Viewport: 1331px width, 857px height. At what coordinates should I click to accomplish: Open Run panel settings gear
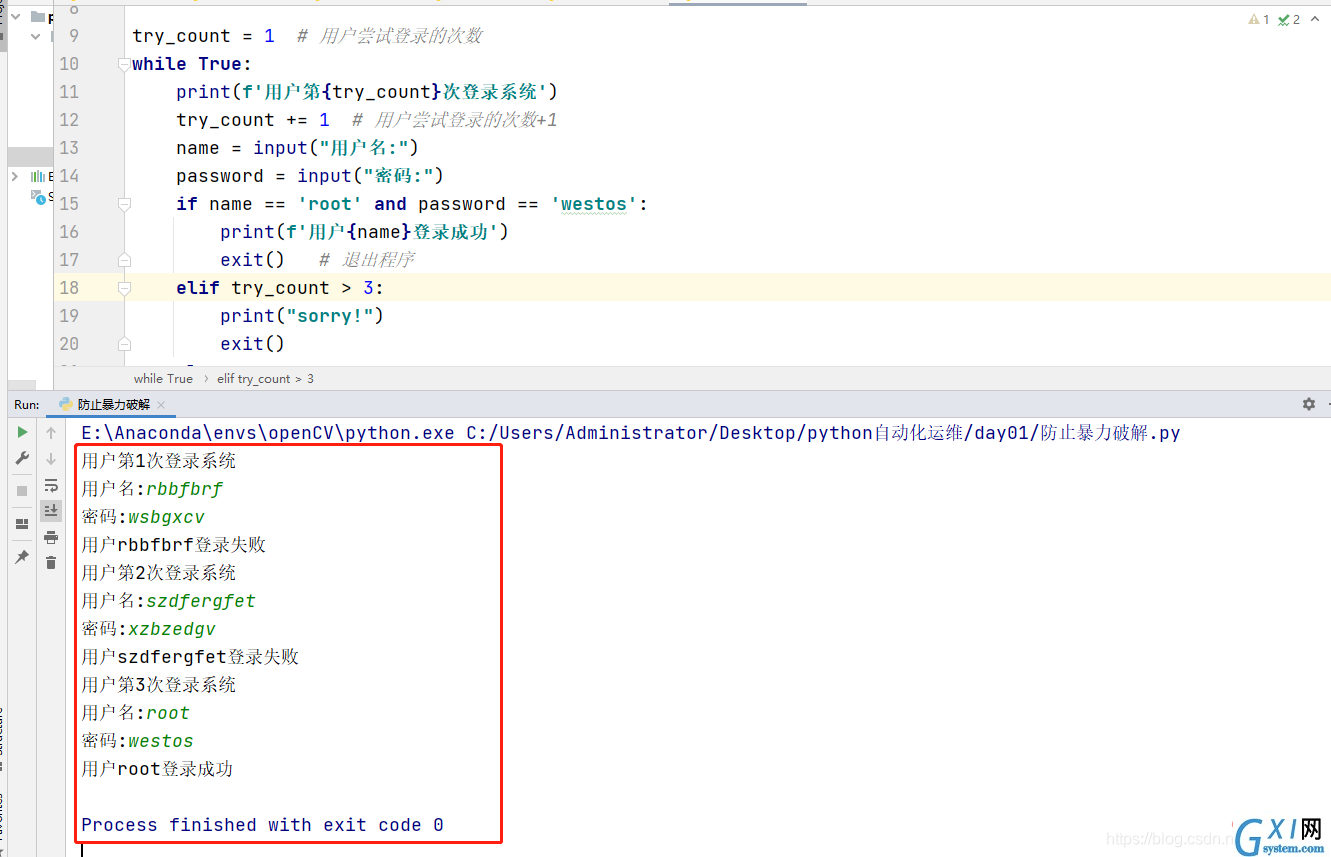(x=1309, y=404)
